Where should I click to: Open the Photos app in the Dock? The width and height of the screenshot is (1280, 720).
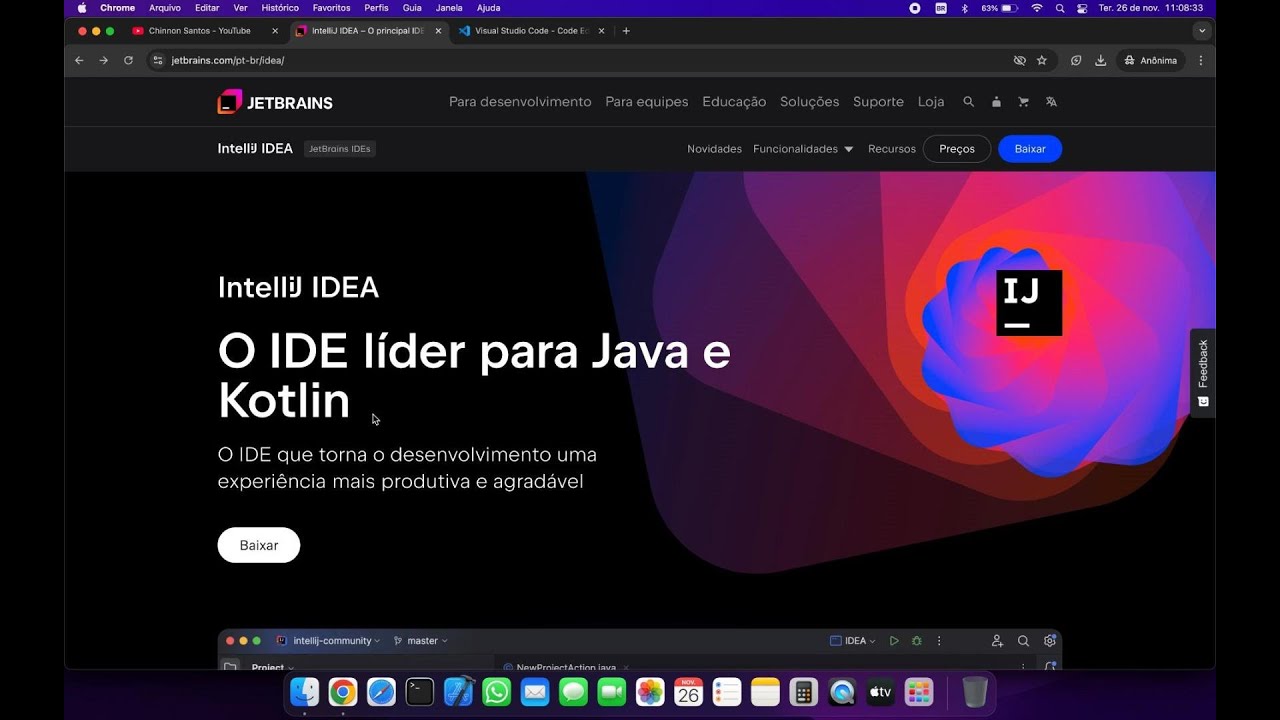[x=650, y=691]
